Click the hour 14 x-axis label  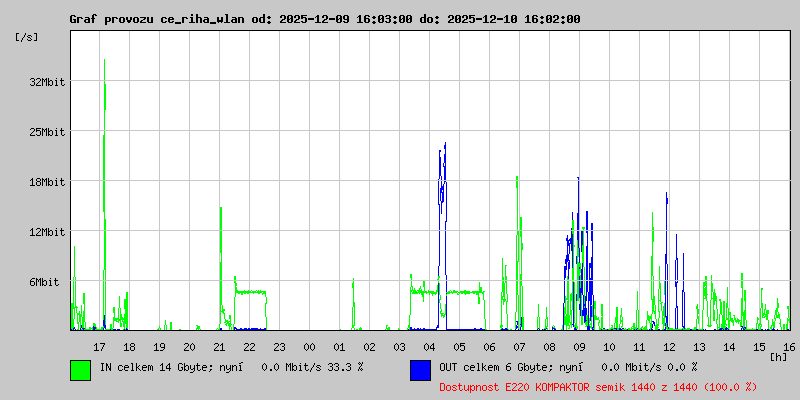click(x=729, y=347)
